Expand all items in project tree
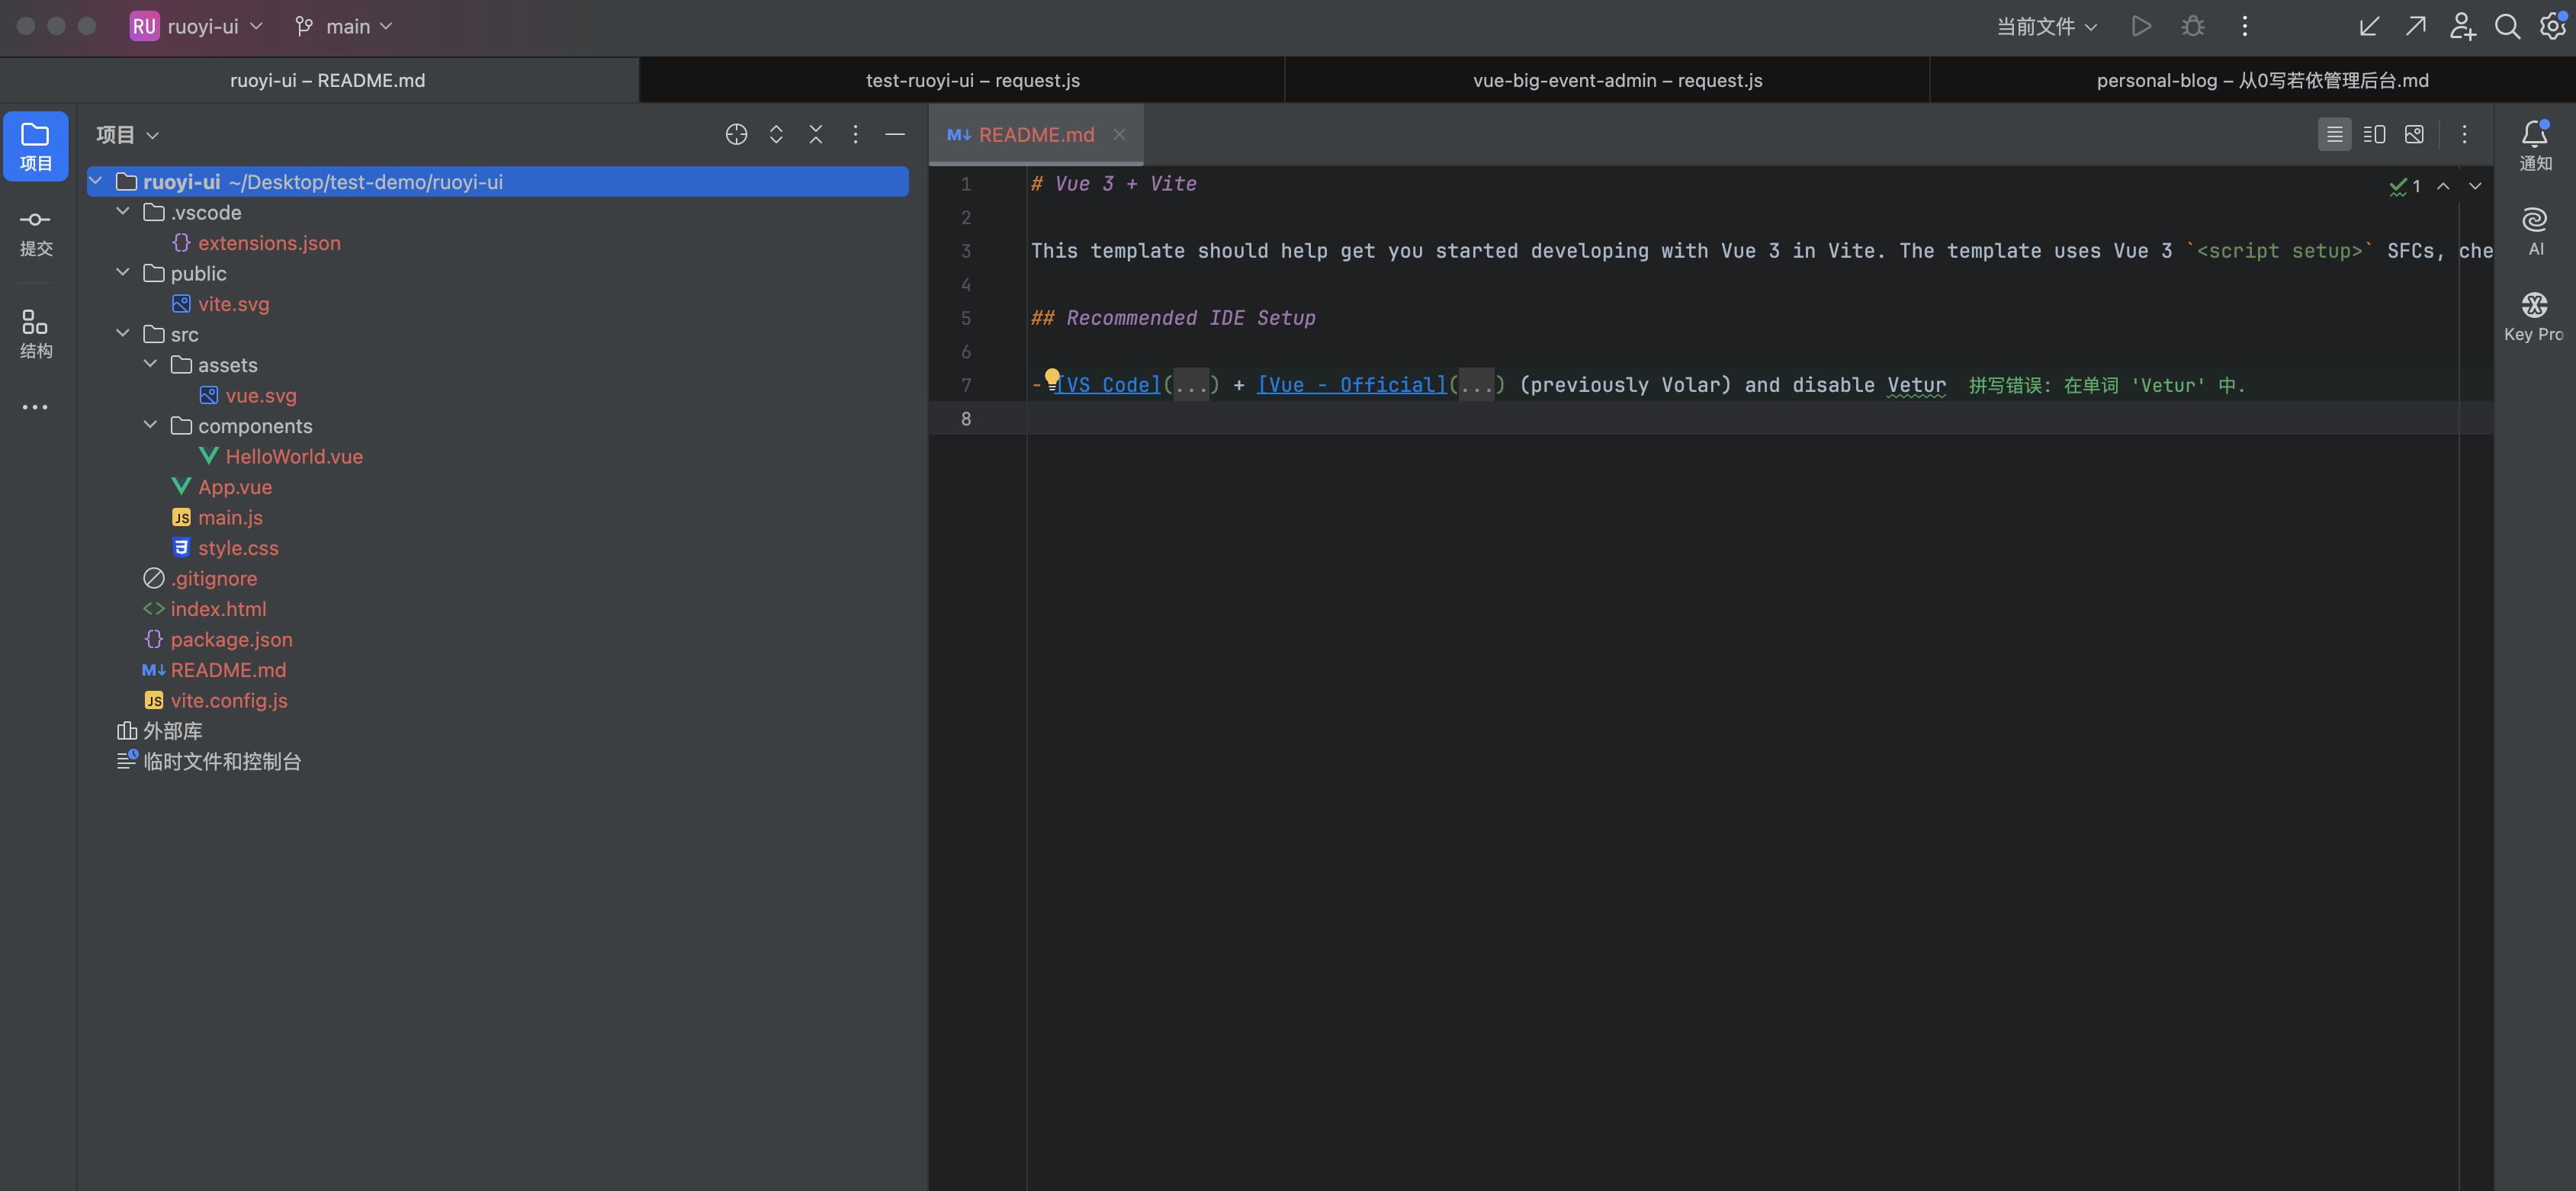2576x1191 pixels. (x=776, y=134)
